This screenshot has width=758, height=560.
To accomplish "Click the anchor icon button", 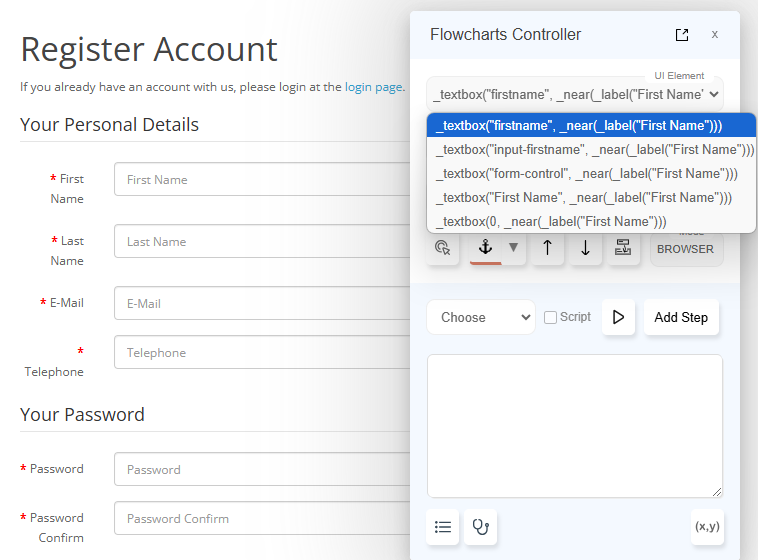I will coord(486,248).
